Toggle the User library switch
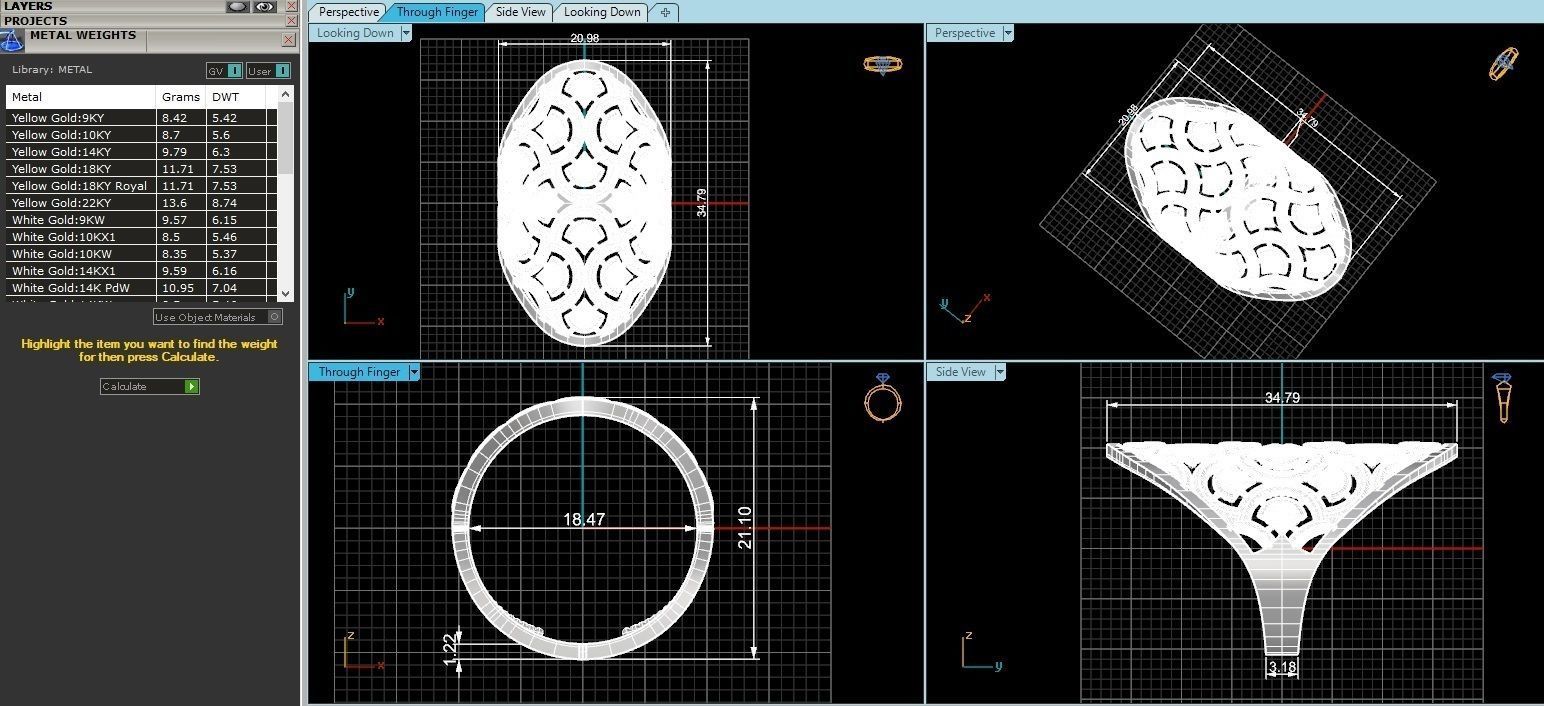 [x=268, y=71]
